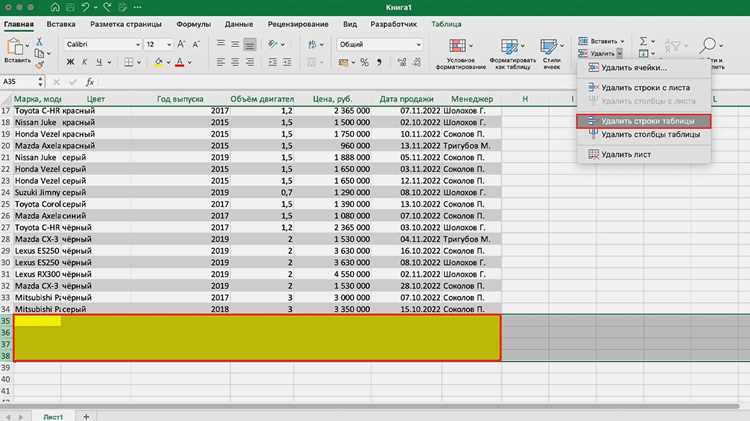Image resolution: width=750 pixels, height=421 pixels.
Task: Click the Copy icon
Action: click(40, 54)
